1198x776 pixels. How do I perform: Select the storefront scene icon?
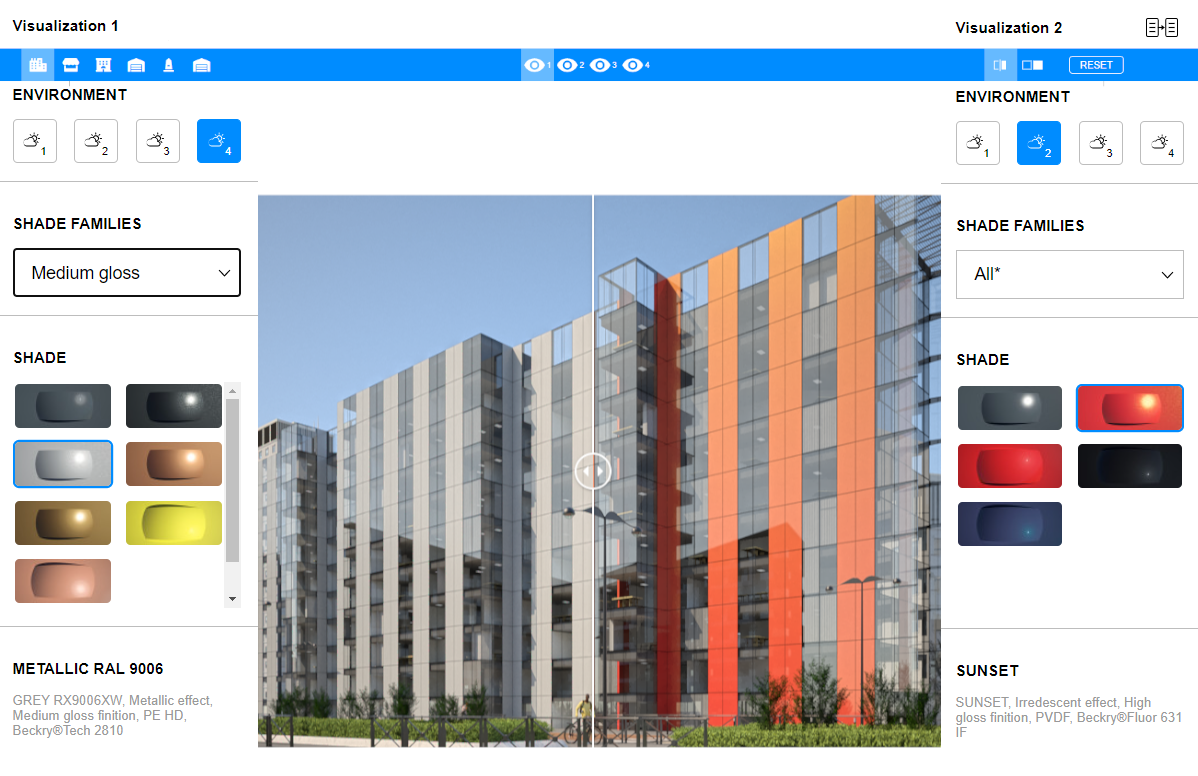tap(71, 65)
